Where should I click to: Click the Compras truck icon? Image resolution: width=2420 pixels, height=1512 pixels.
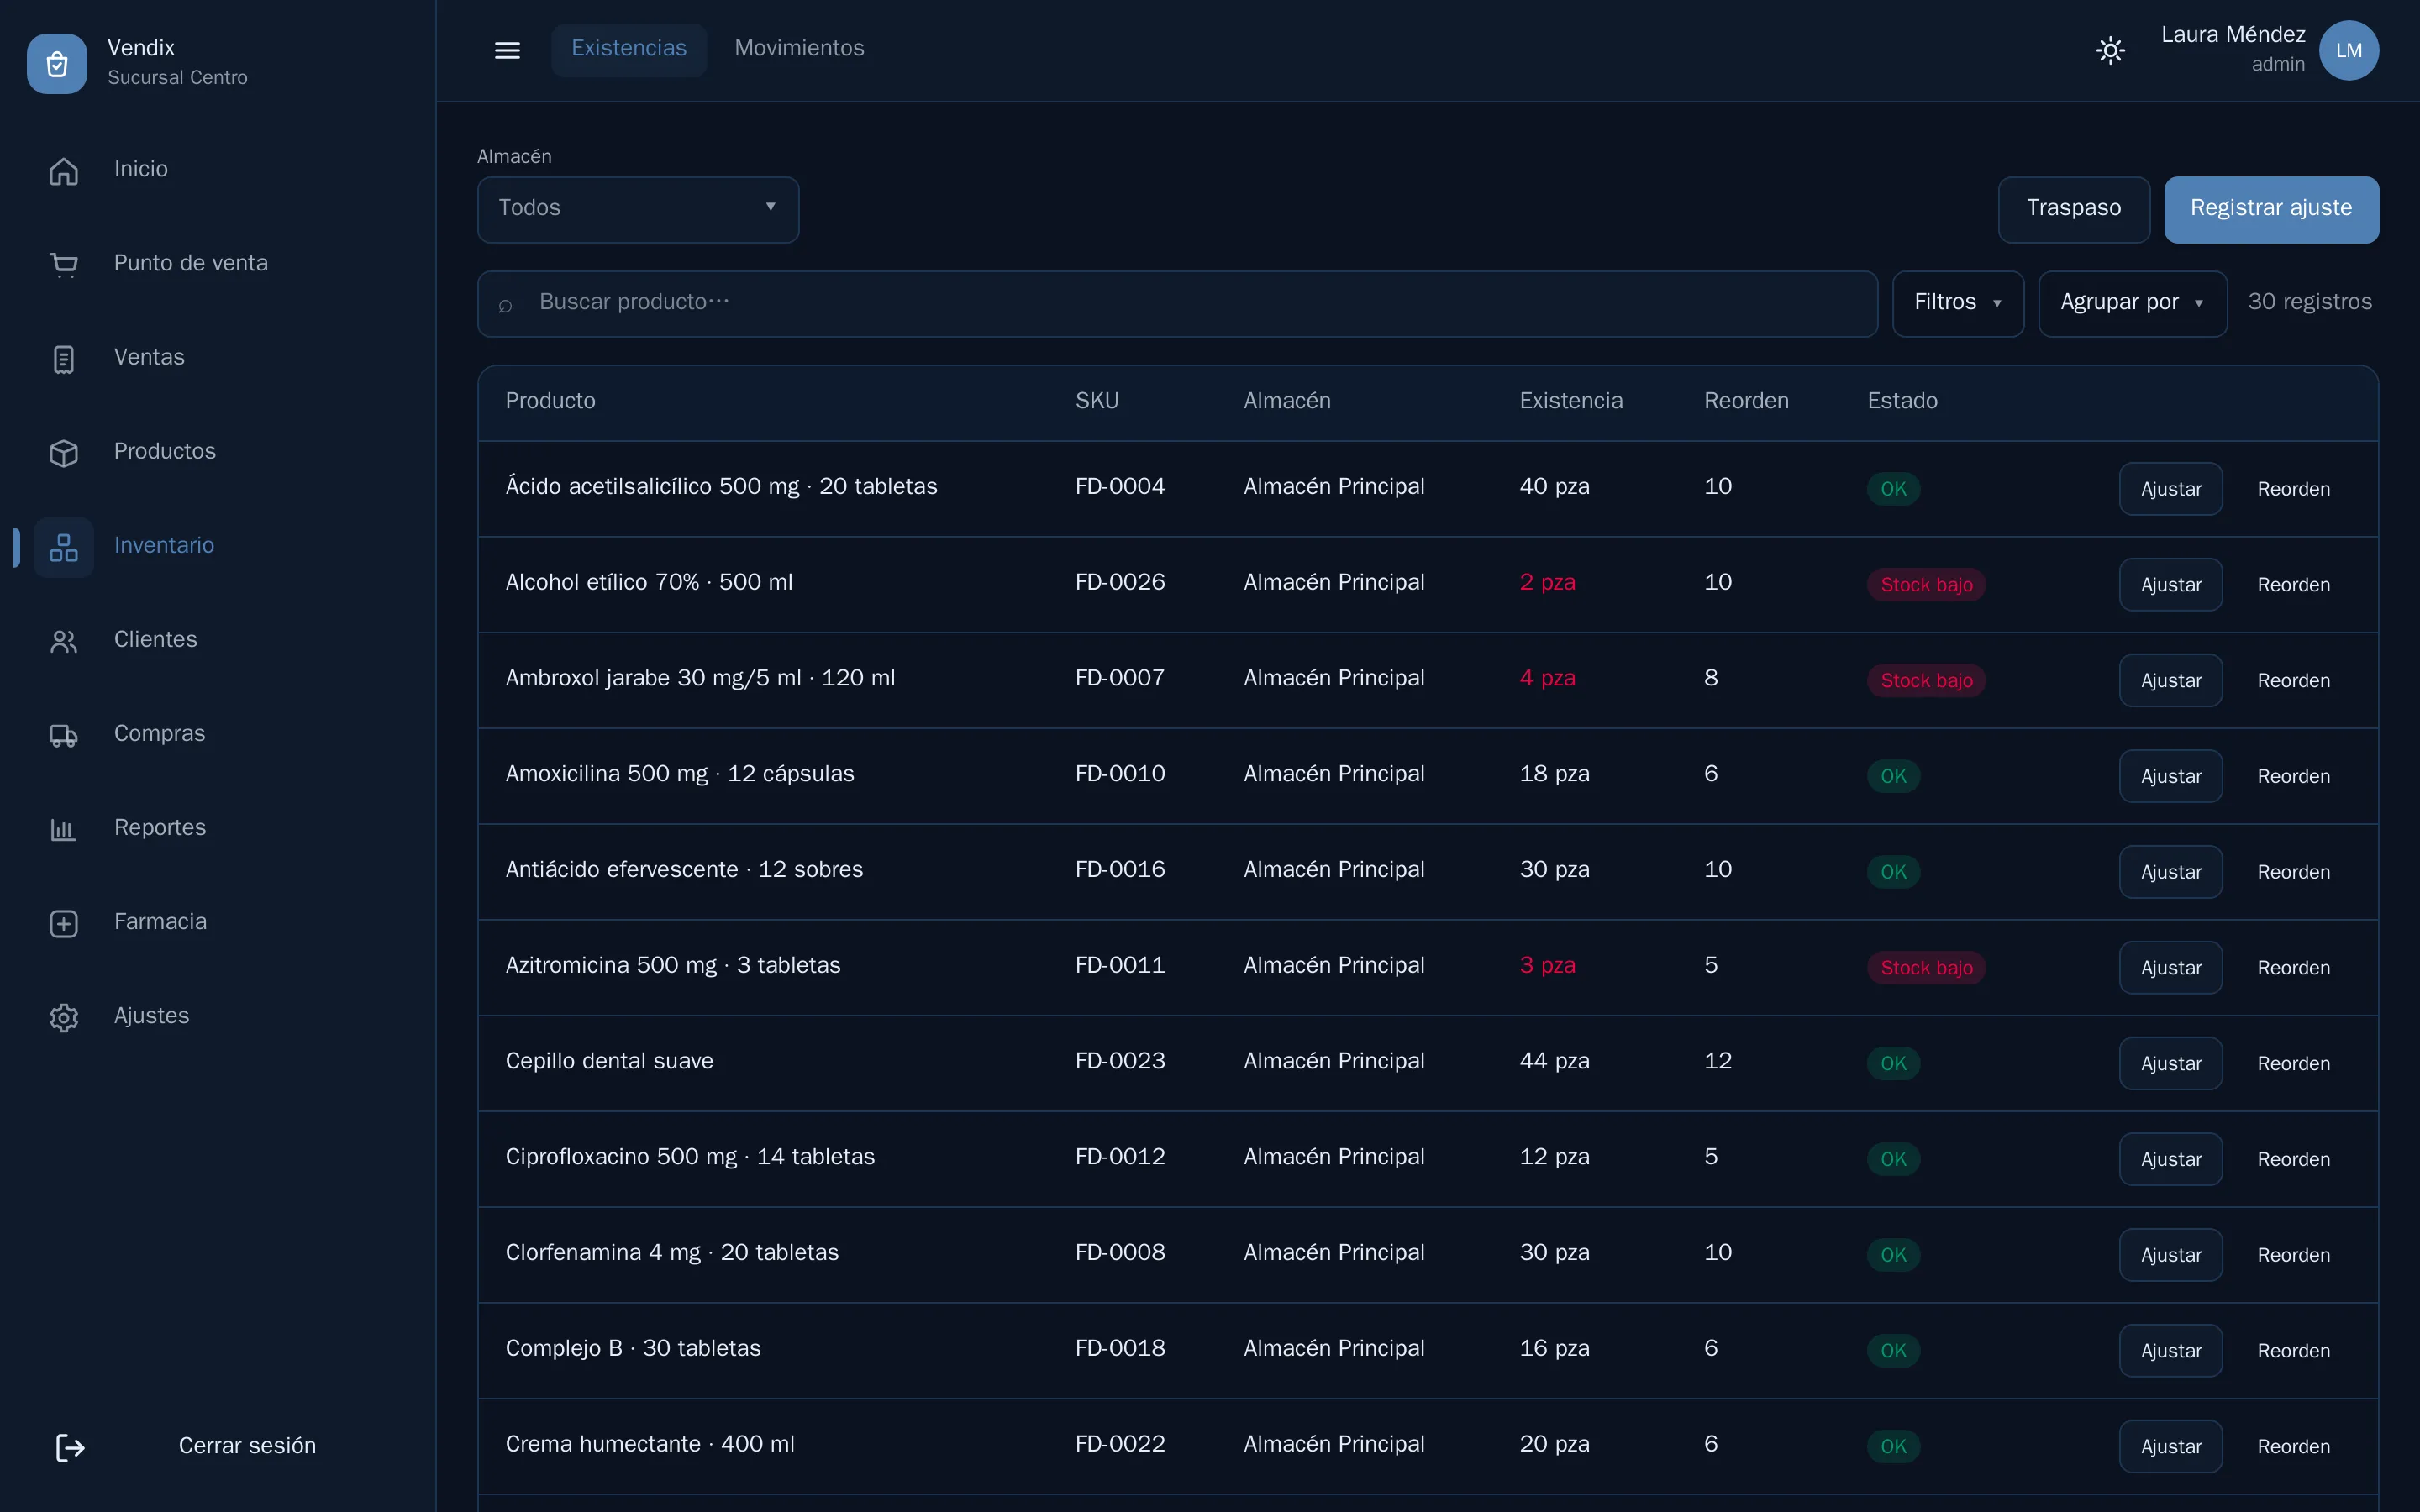pyautogui.click(x=64, y=735)
